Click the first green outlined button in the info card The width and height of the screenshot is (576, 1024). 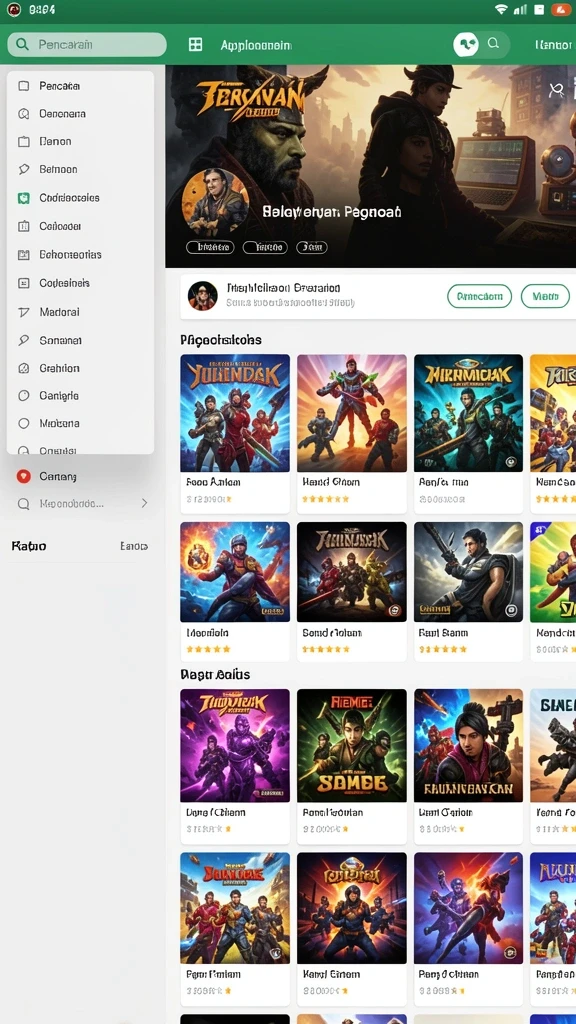[479, 296]
